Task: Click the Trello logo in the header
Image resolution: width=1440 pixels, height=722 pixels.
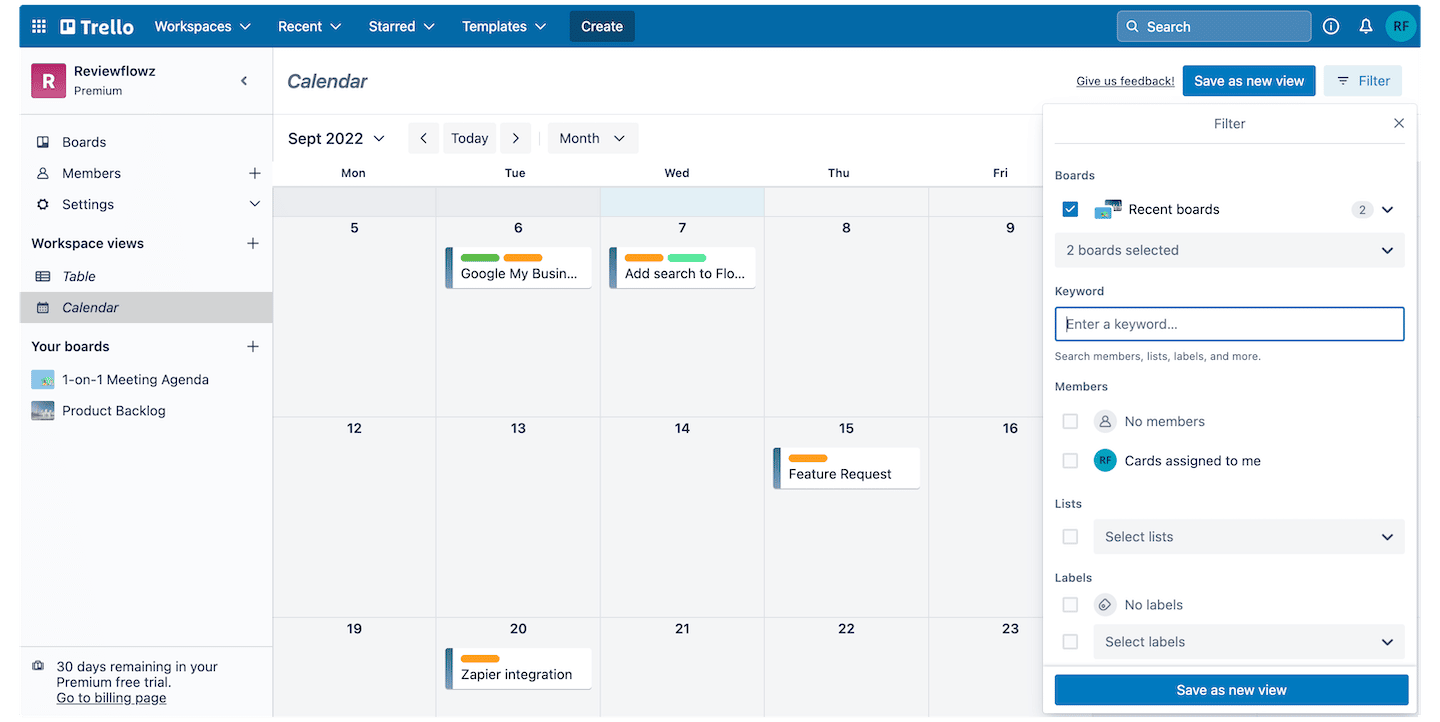Action: tap(97, 27)
